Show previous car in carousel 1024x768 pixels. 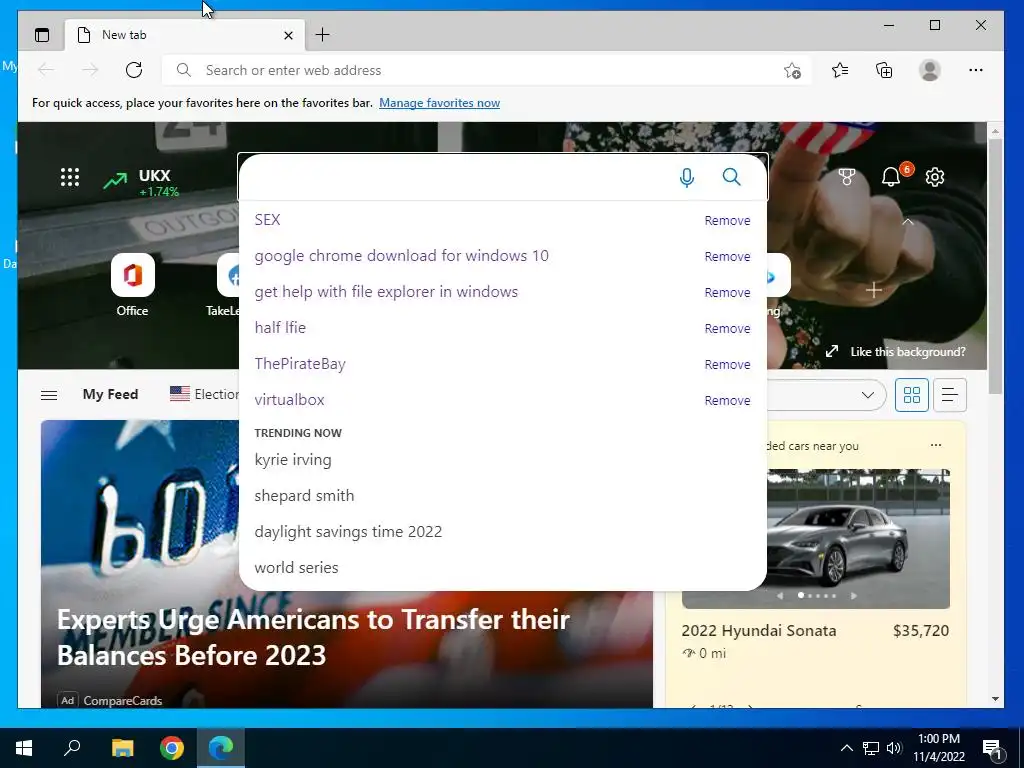pos(780,596)
